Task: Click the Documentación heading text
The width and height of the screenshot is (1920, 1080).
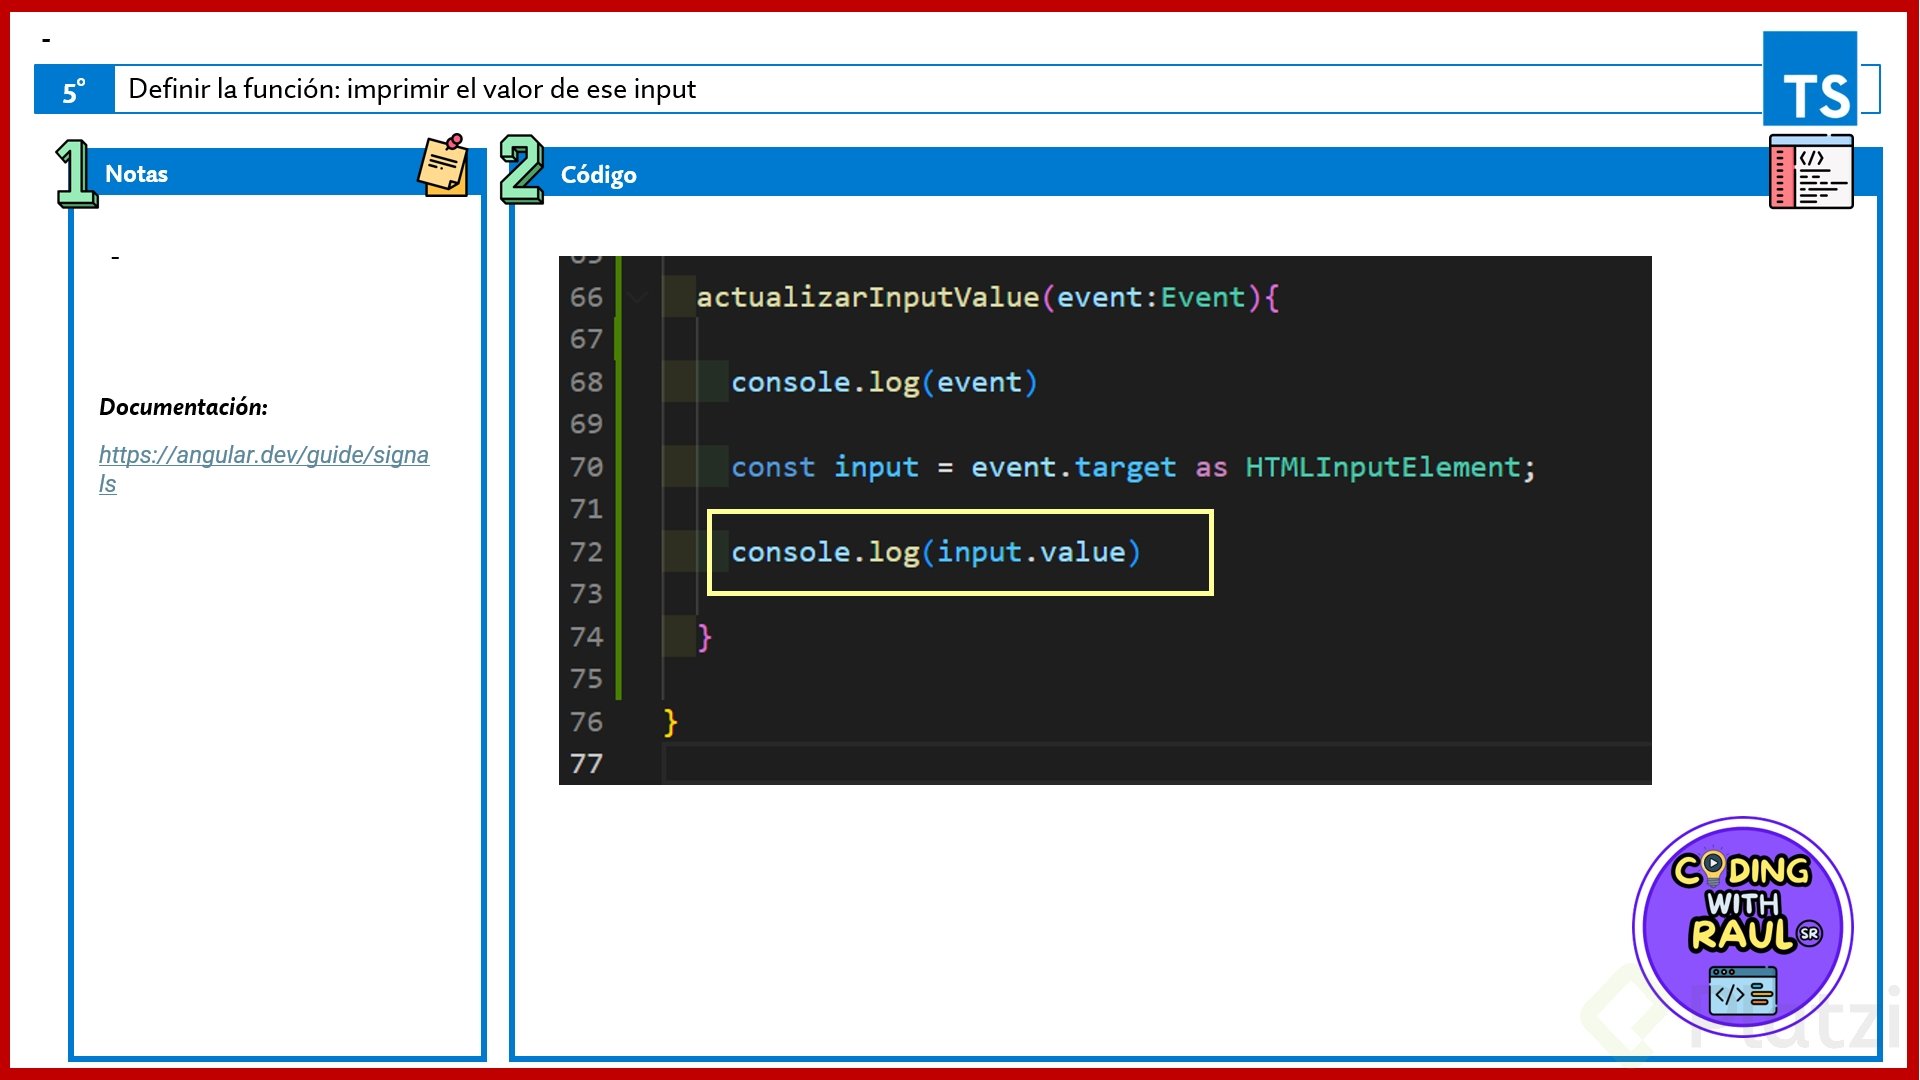Action: 184,407
